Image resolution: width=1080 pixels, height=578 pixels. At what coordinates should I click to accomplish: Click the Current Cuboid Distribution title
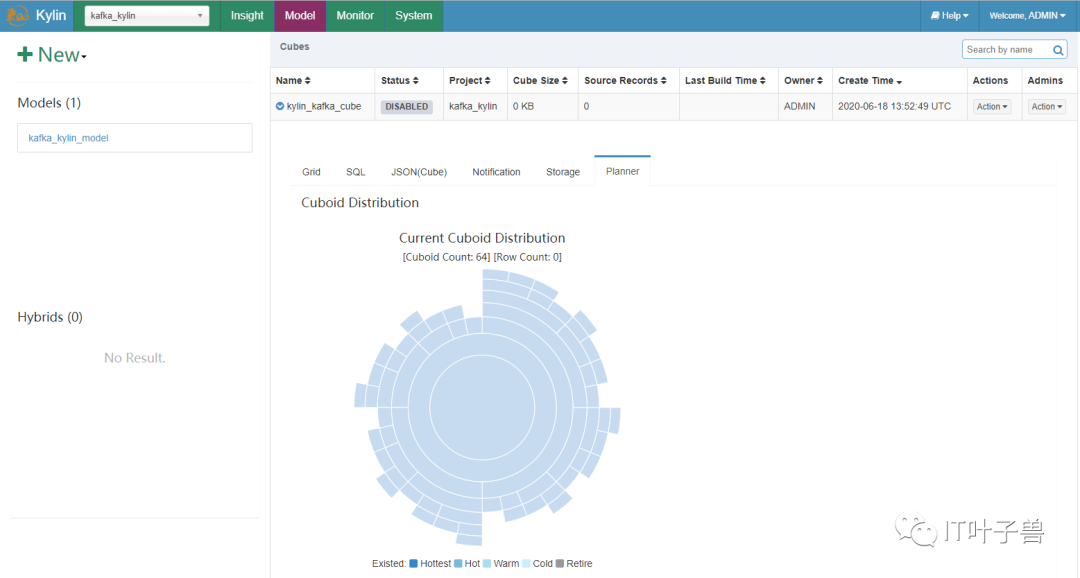click(x=482, y=238)
